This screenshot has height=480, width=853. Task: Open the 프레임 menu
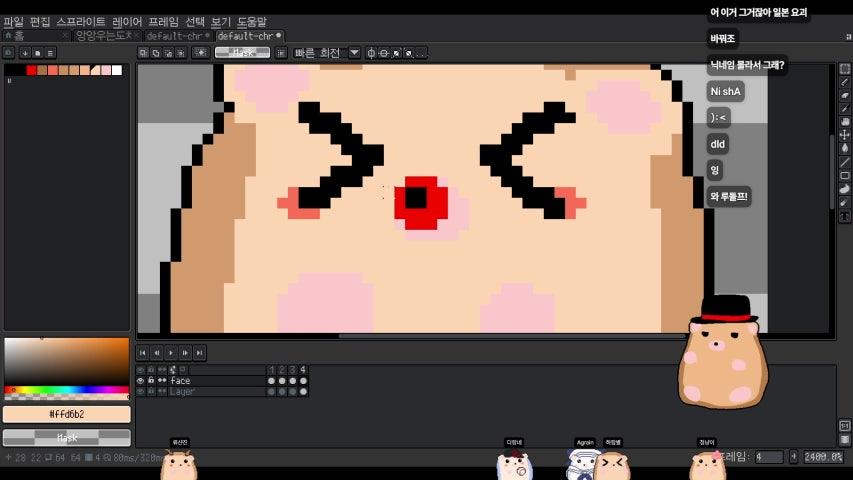coord(163,22)
